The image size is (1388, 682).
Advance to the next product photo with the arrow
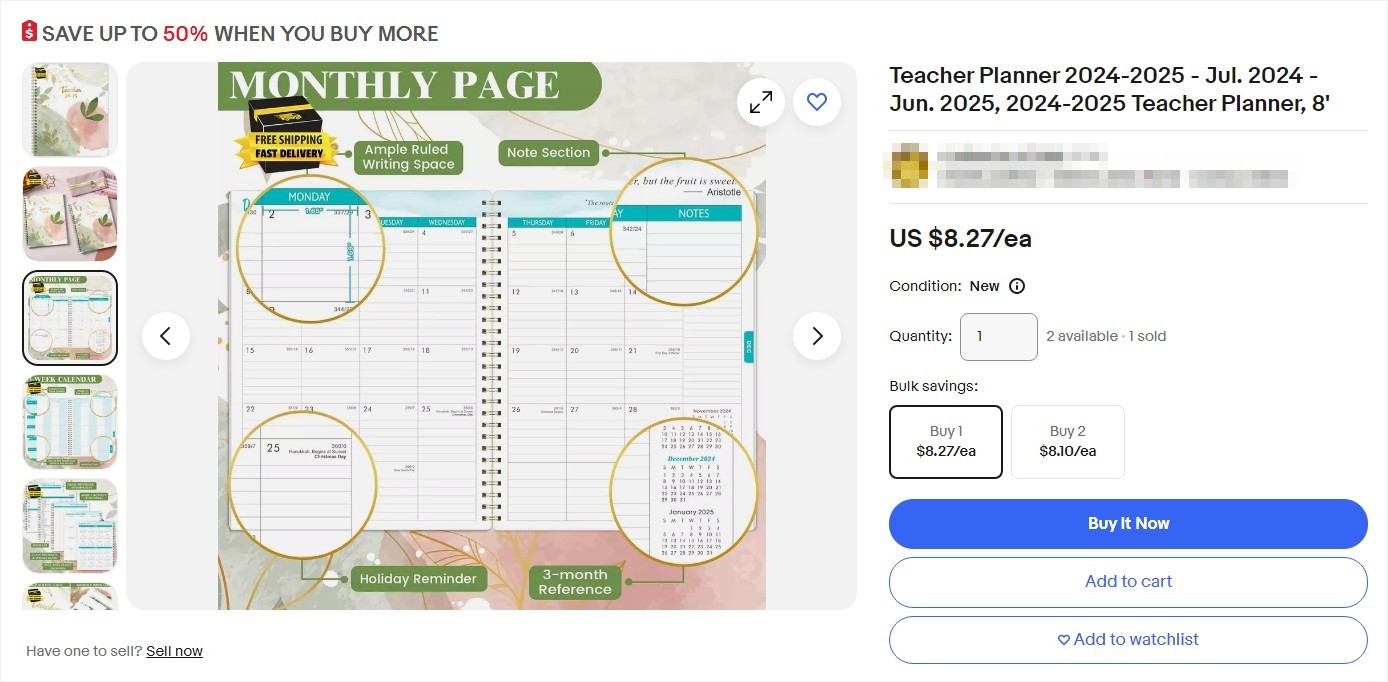[817, 336]
